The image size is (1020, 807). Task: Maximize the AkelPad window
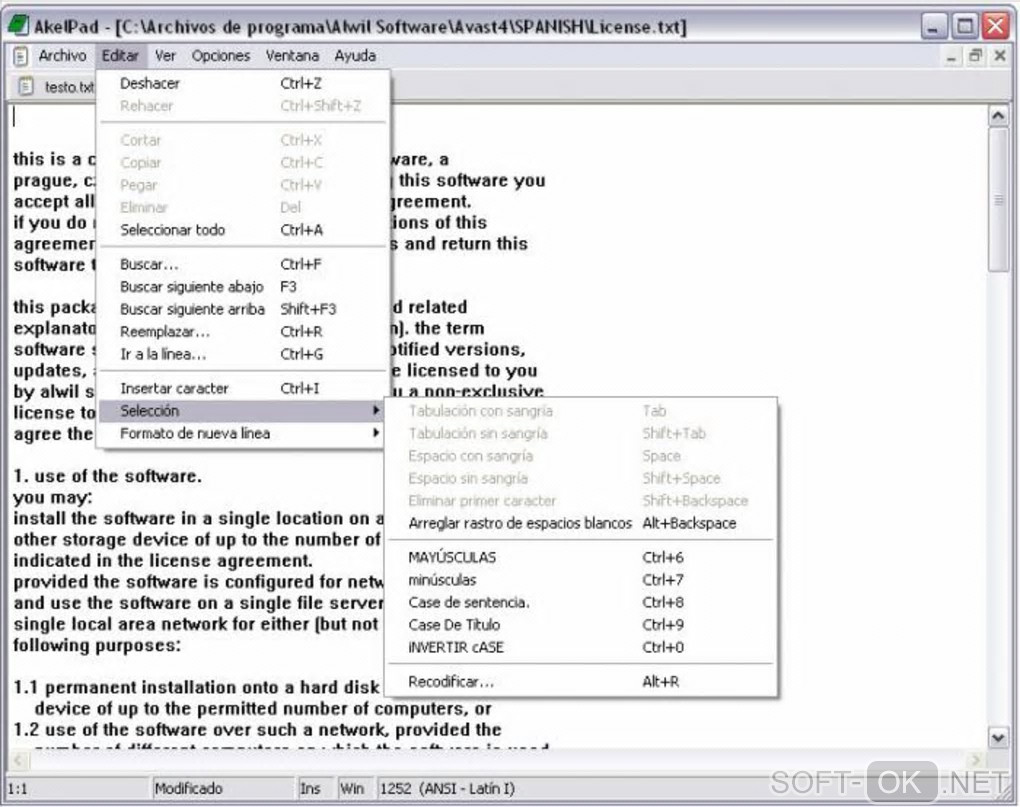[965, 27]
